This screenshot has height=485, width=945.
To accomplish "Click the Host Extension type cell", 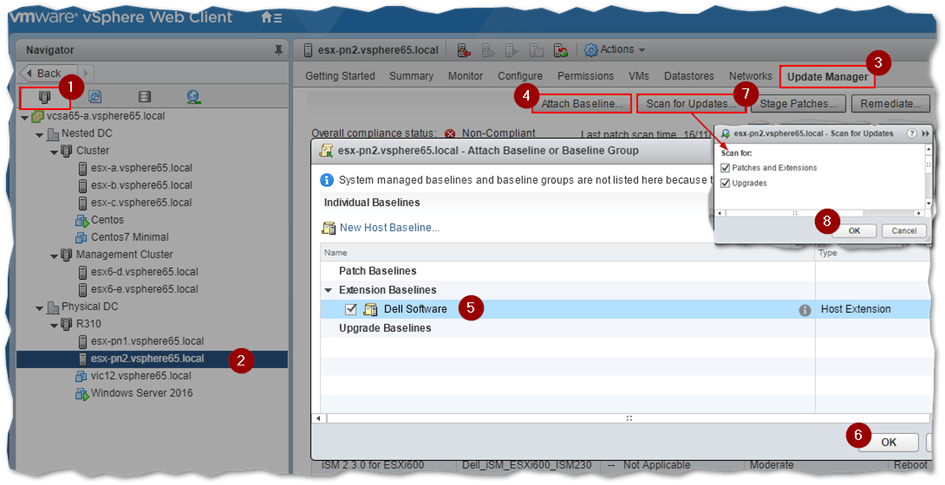I will (x=855, y=310).
